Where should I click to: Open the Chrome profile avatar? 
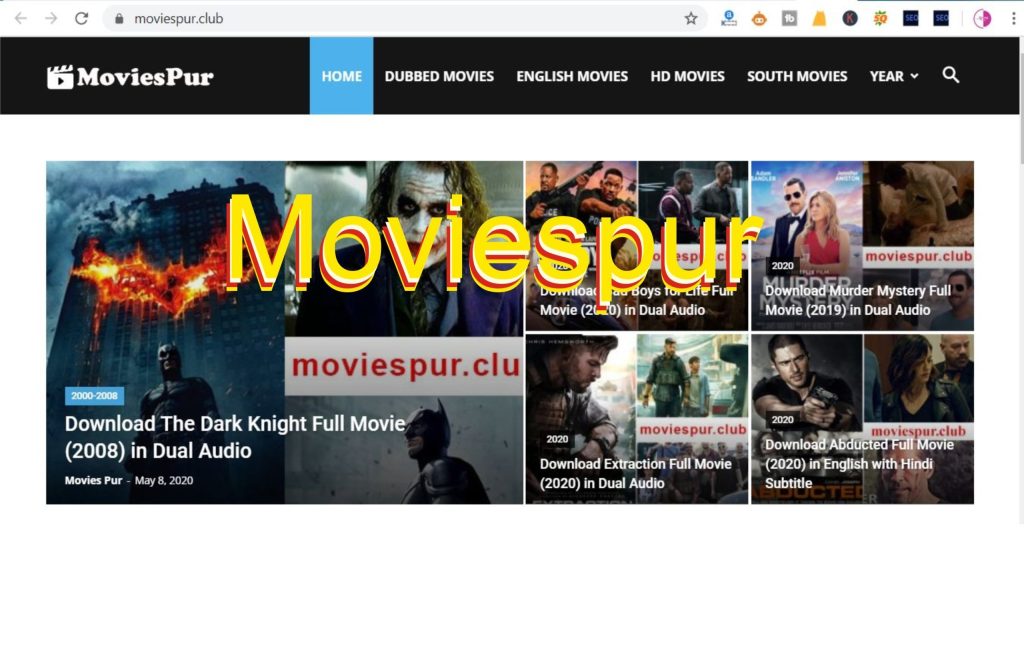(982, 18)
